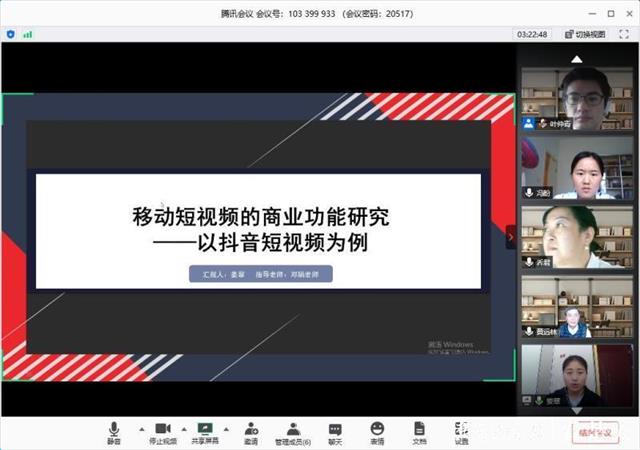Click the green network signal indicator
Screen dimensions: 640x450
coord(28,34)
